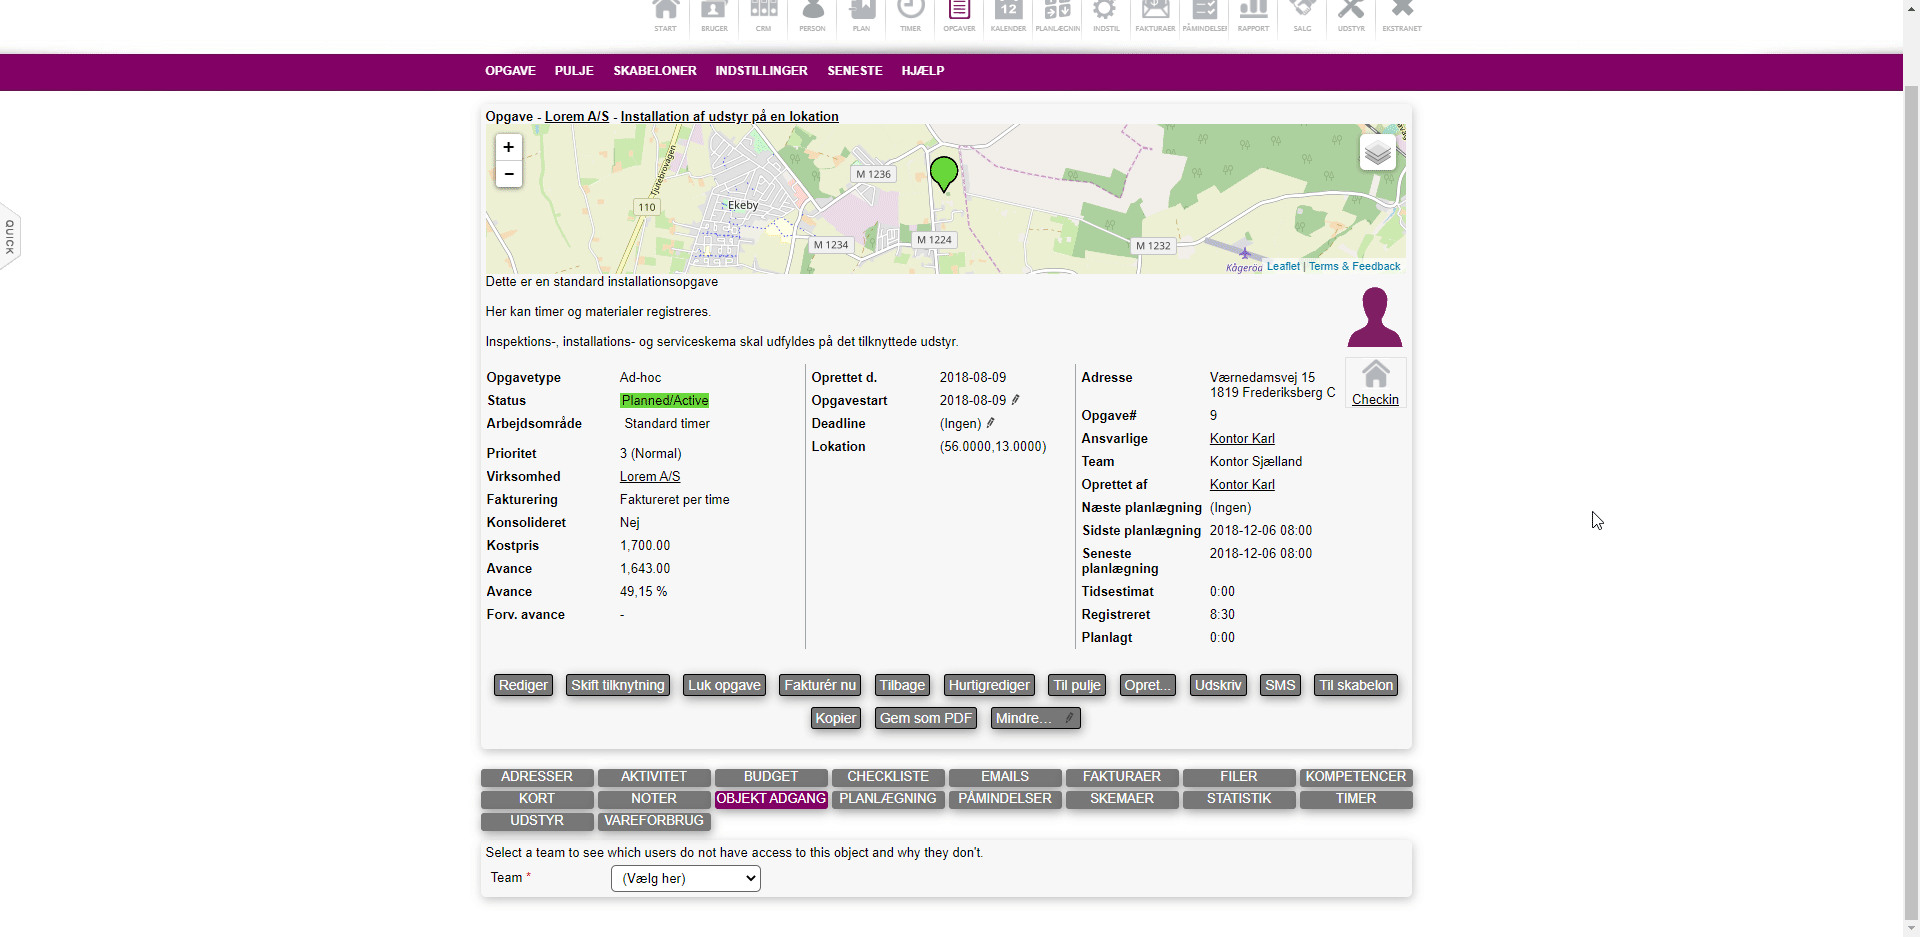Click the map layers icon

tap(1377, 153)
